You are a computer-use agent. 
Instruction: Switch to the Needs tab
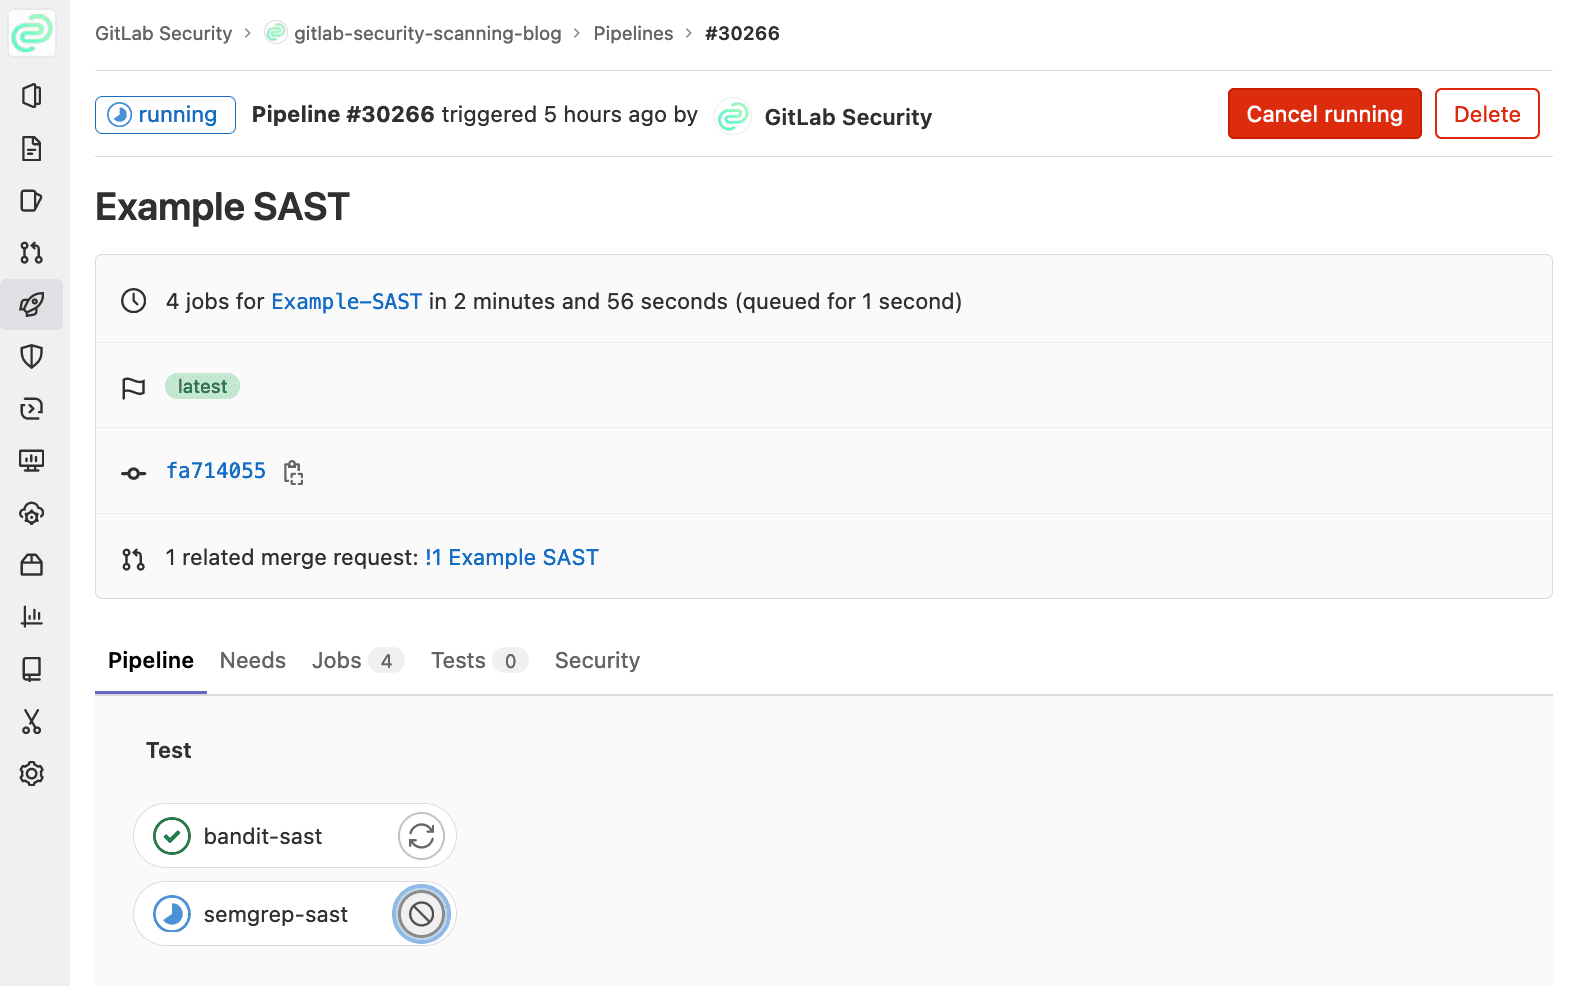(x=253, y=661)
